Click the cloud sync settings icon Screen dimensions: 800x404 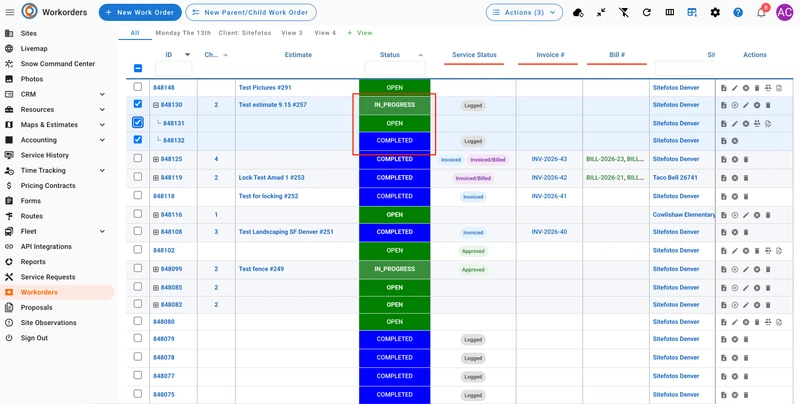tap(578, 12)
